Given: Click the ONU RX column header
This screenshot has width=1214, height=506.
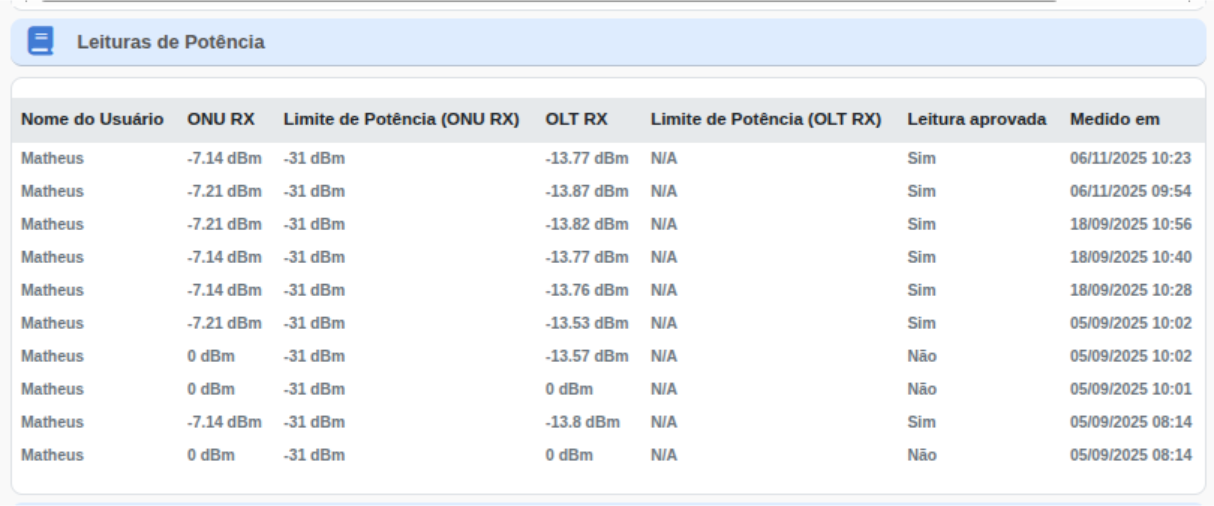Looking at the screenshot, I should (221, 119).
